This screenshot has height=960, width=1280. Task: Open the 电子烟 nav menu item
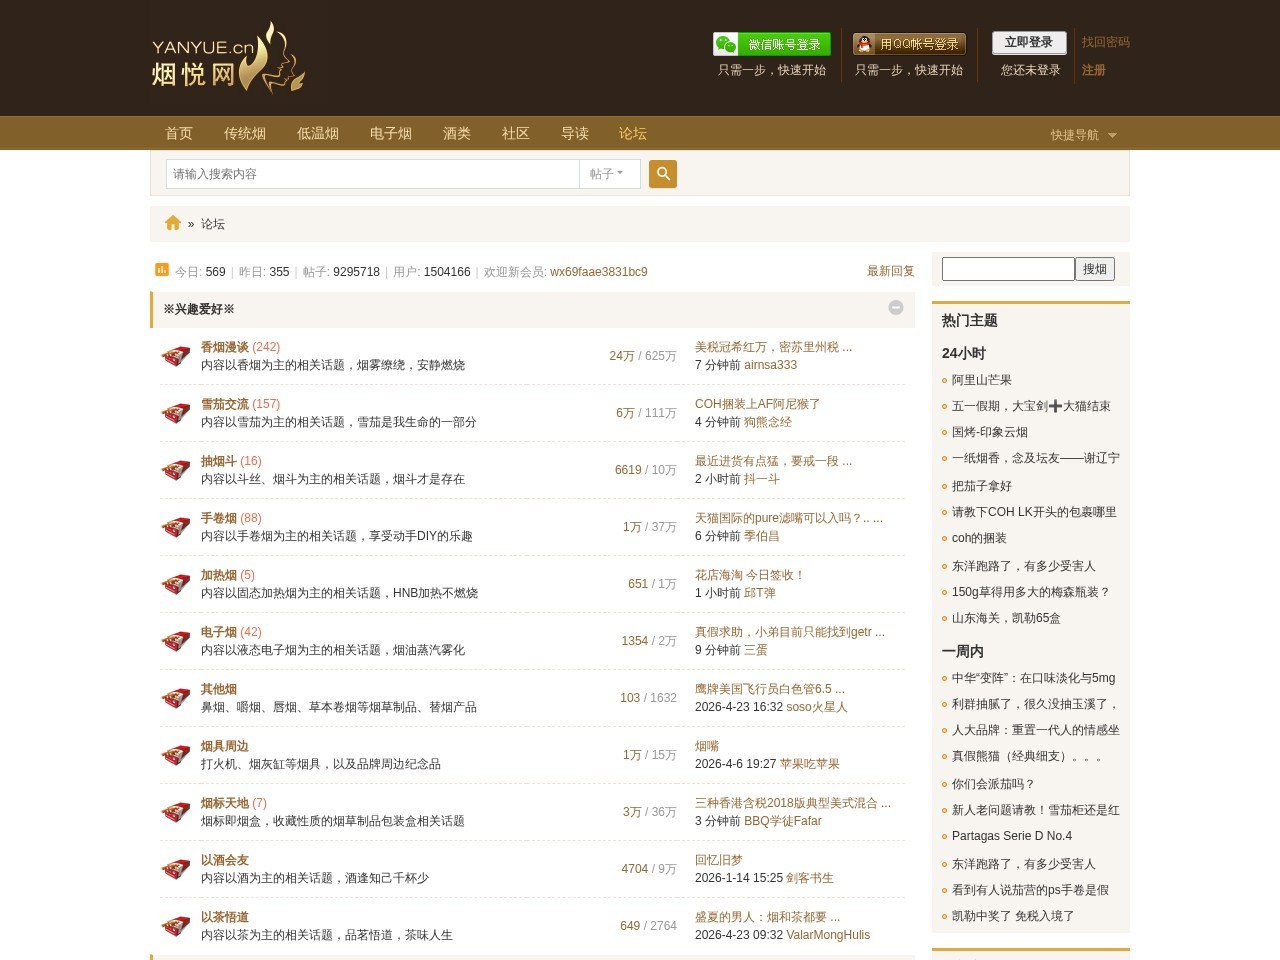391,133
